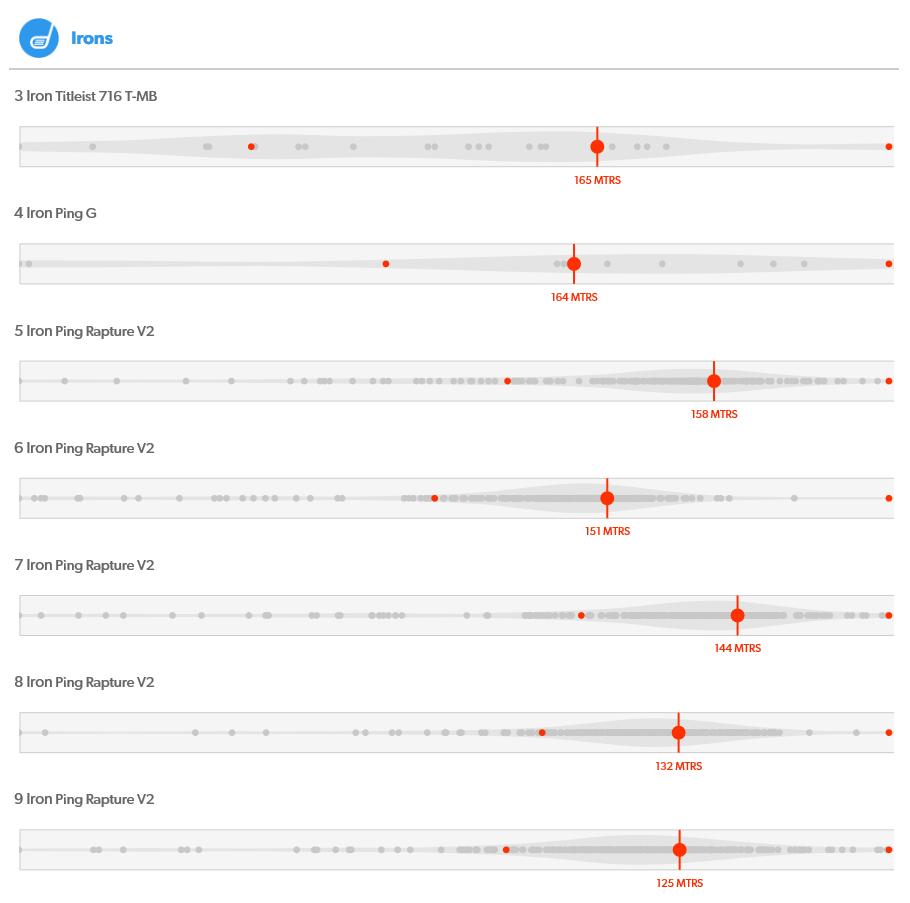Click the 9 Iron large red average marker
Image resolution: width=910 pixels, height=903 pixels.
tap(679, 850)
